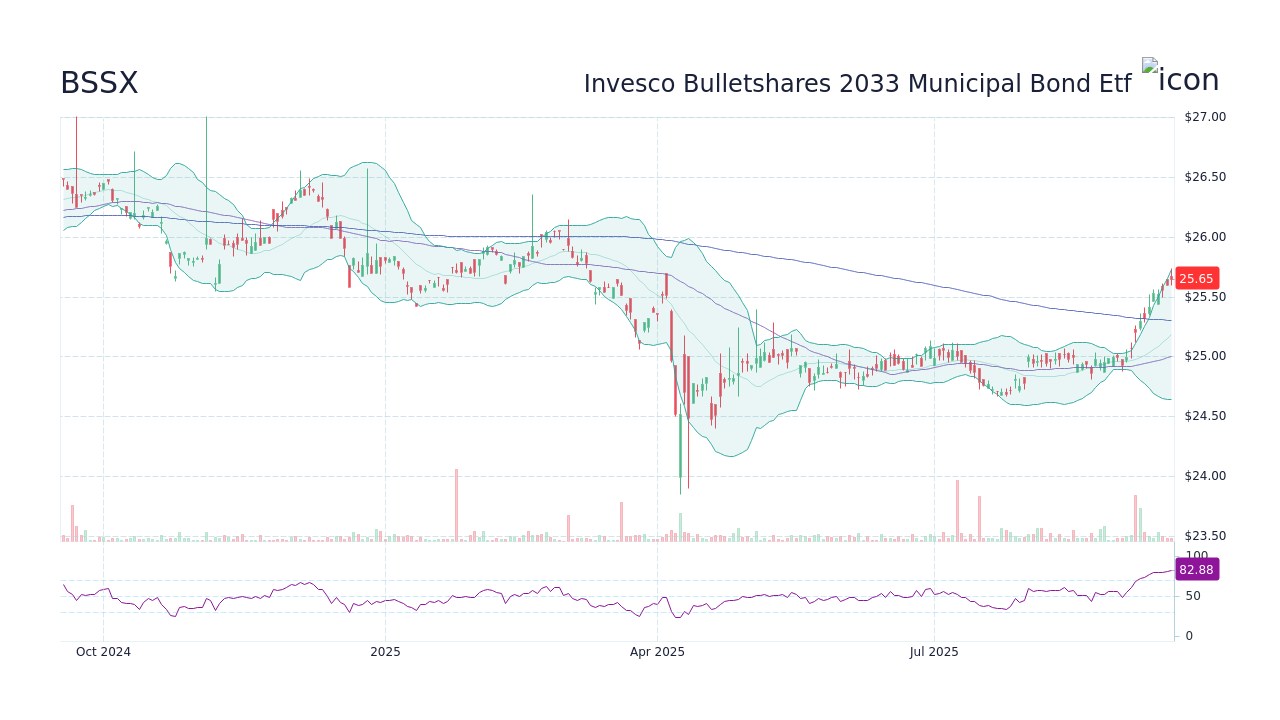1280x720 pixels.
Task: Click the Apr 2025 date axis label
Action: (657, 652)
